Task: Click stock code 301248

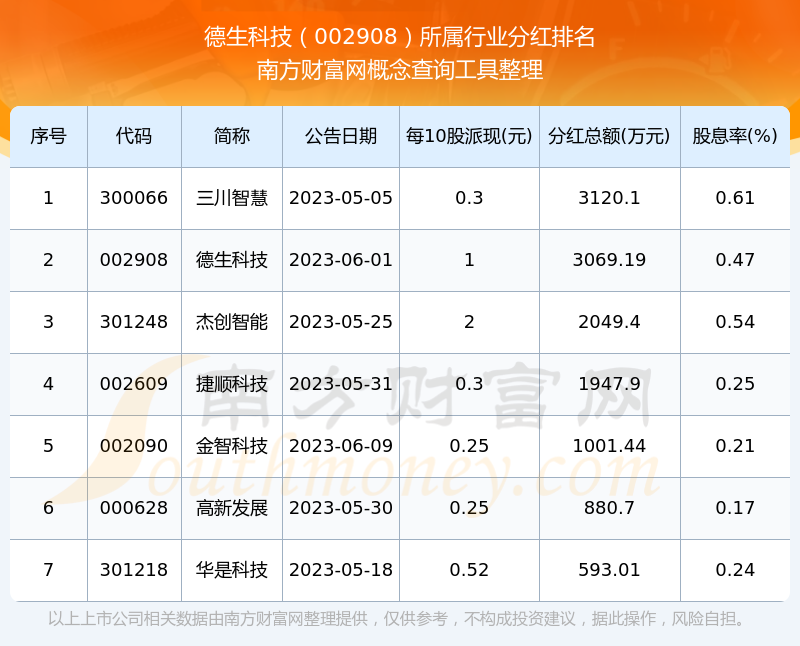Action: [x=134, y=322]
